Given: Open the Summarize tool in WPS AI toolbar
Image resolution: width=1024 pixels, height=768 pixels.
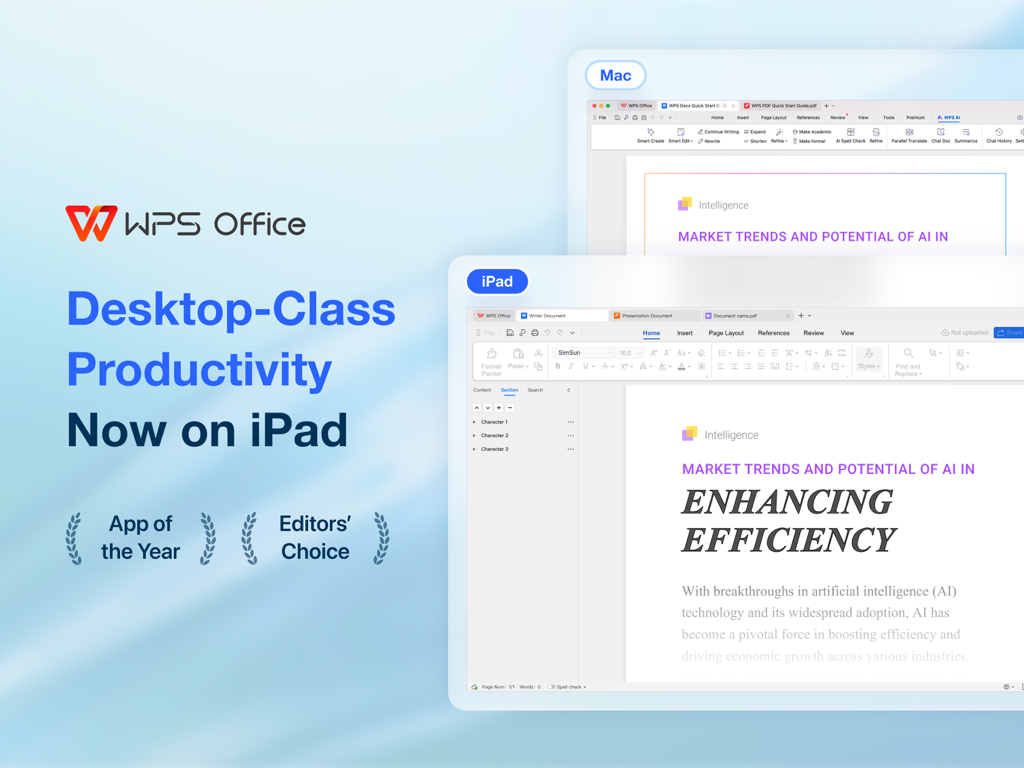Looking at the screenshot, I should coord(965,133).
